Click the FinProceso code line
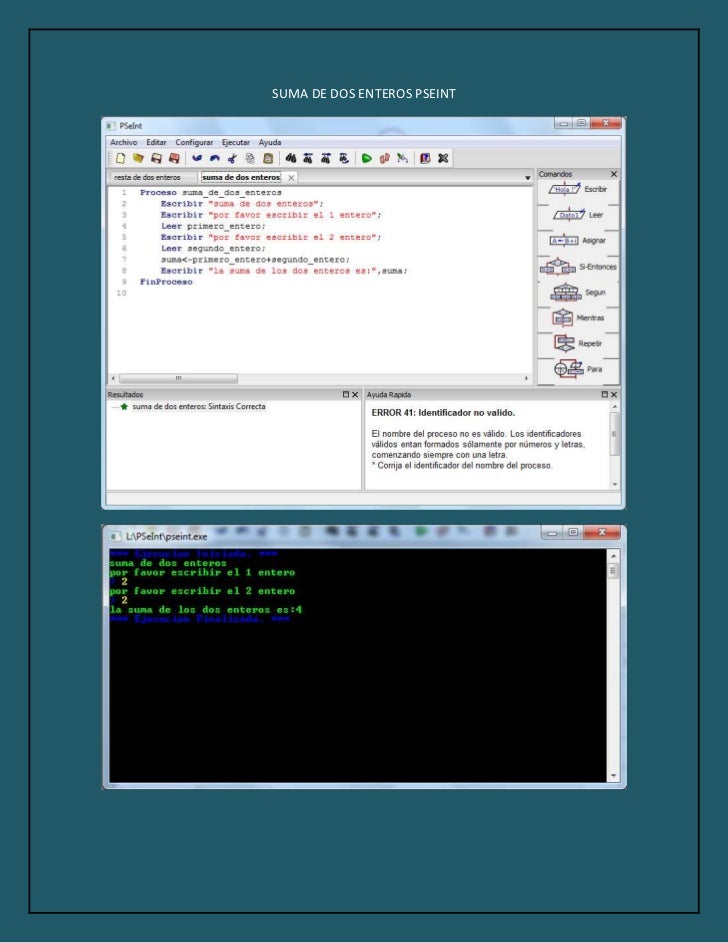The image size is (728, 943). tap(166, 282)
